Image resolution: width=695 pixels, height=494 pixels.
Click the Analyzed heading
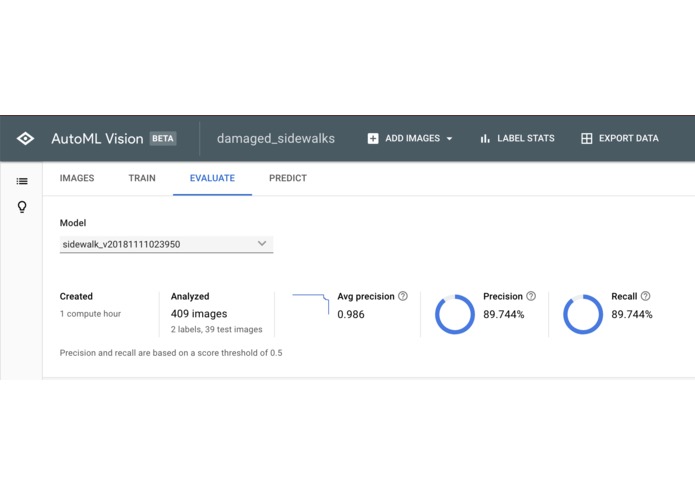coord(190,296)
